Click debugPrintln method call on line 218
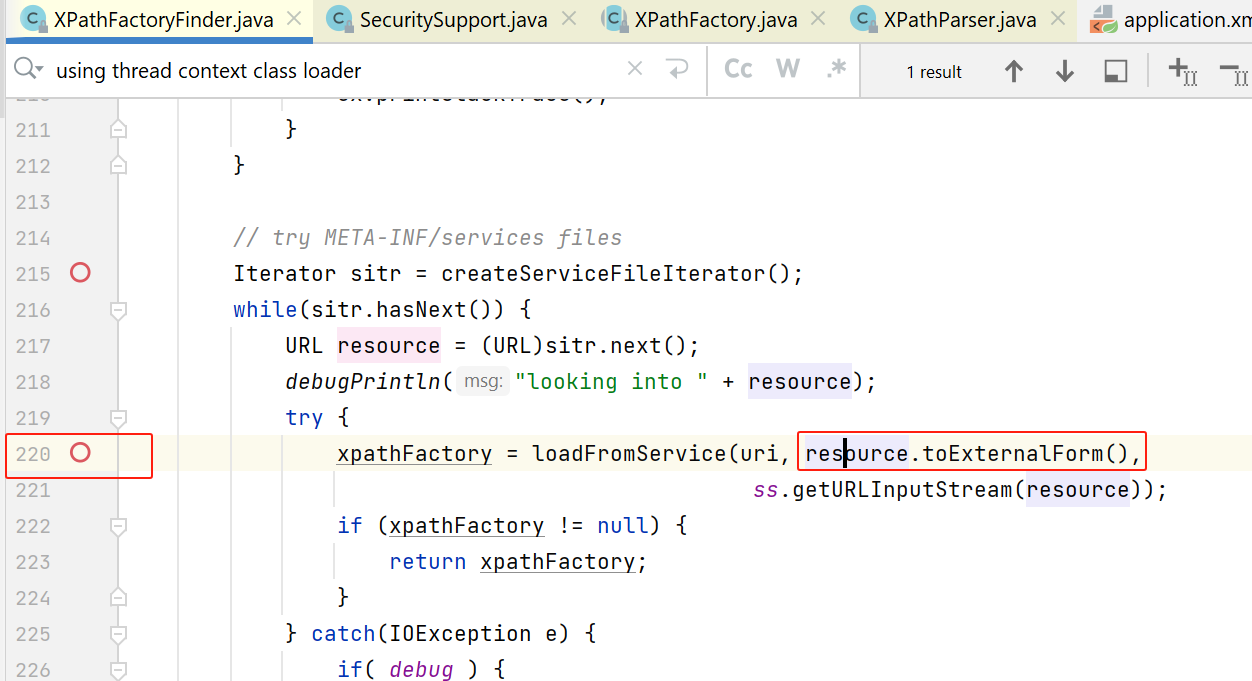The height and width of the screenshot is (681, 1252). pos(363,382)
